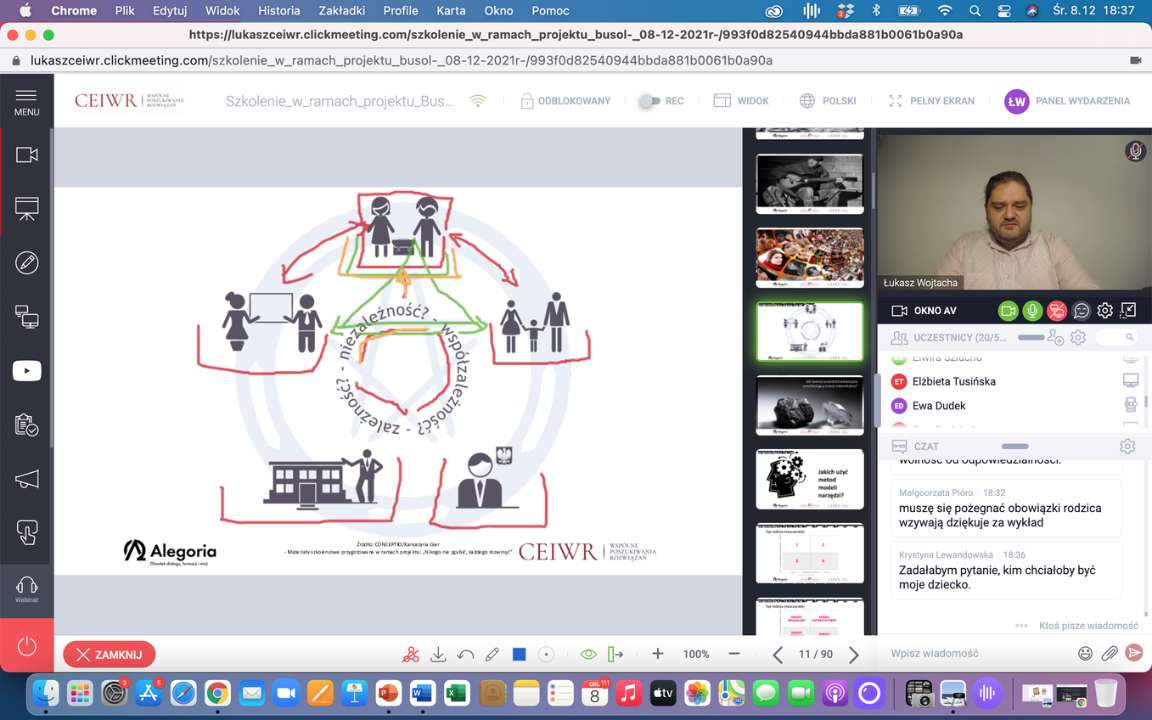Viewport: 1152px width, 720px height.
Task: Toggle the green camera button
Action: [1008, 311]
